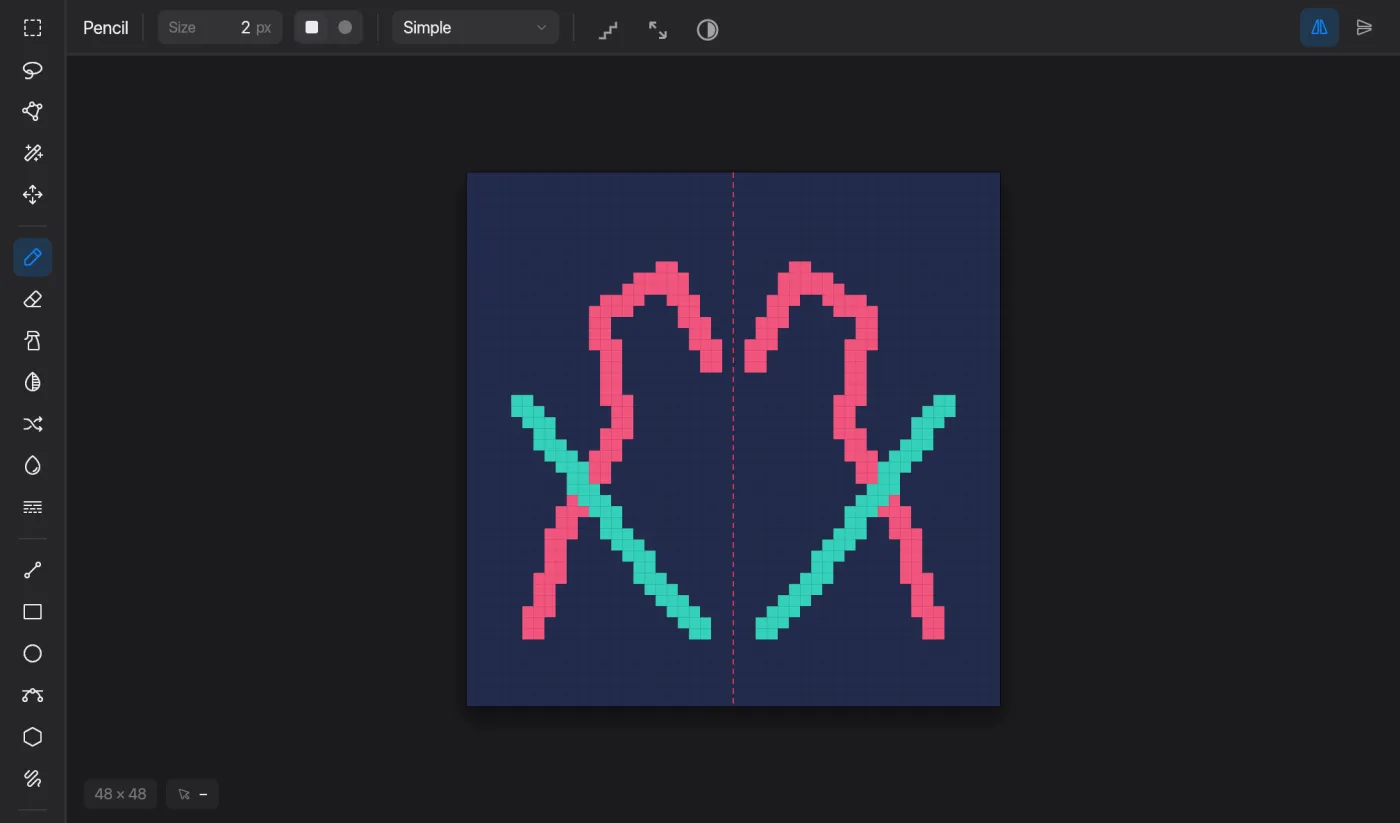Toggle the stair-step pixel-perfect option
1400x823 pixels.
(x=608, y=29)
